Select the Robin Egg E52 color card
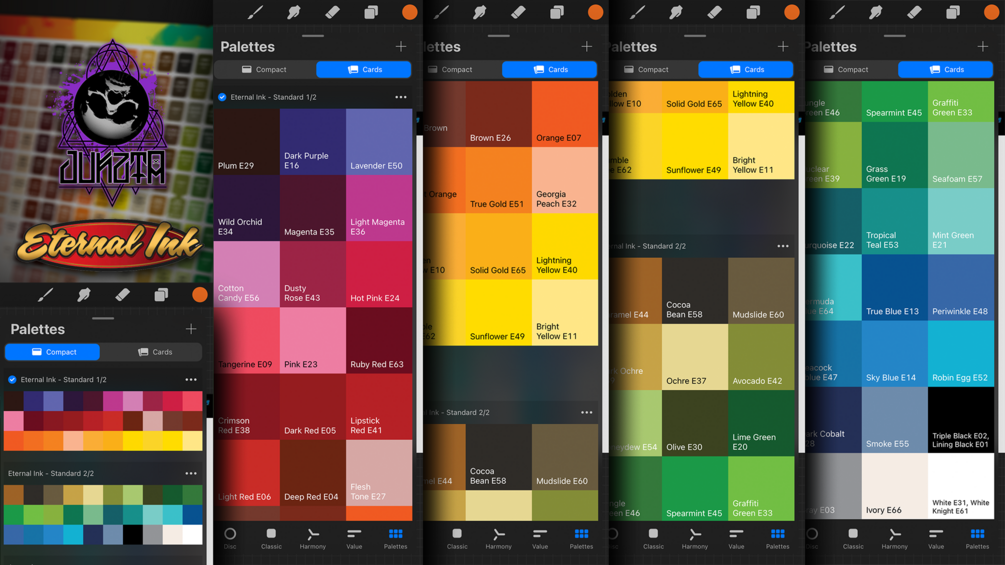Image resolution: width=1005 pixels, height=565 pixels. tap(961, 354)
